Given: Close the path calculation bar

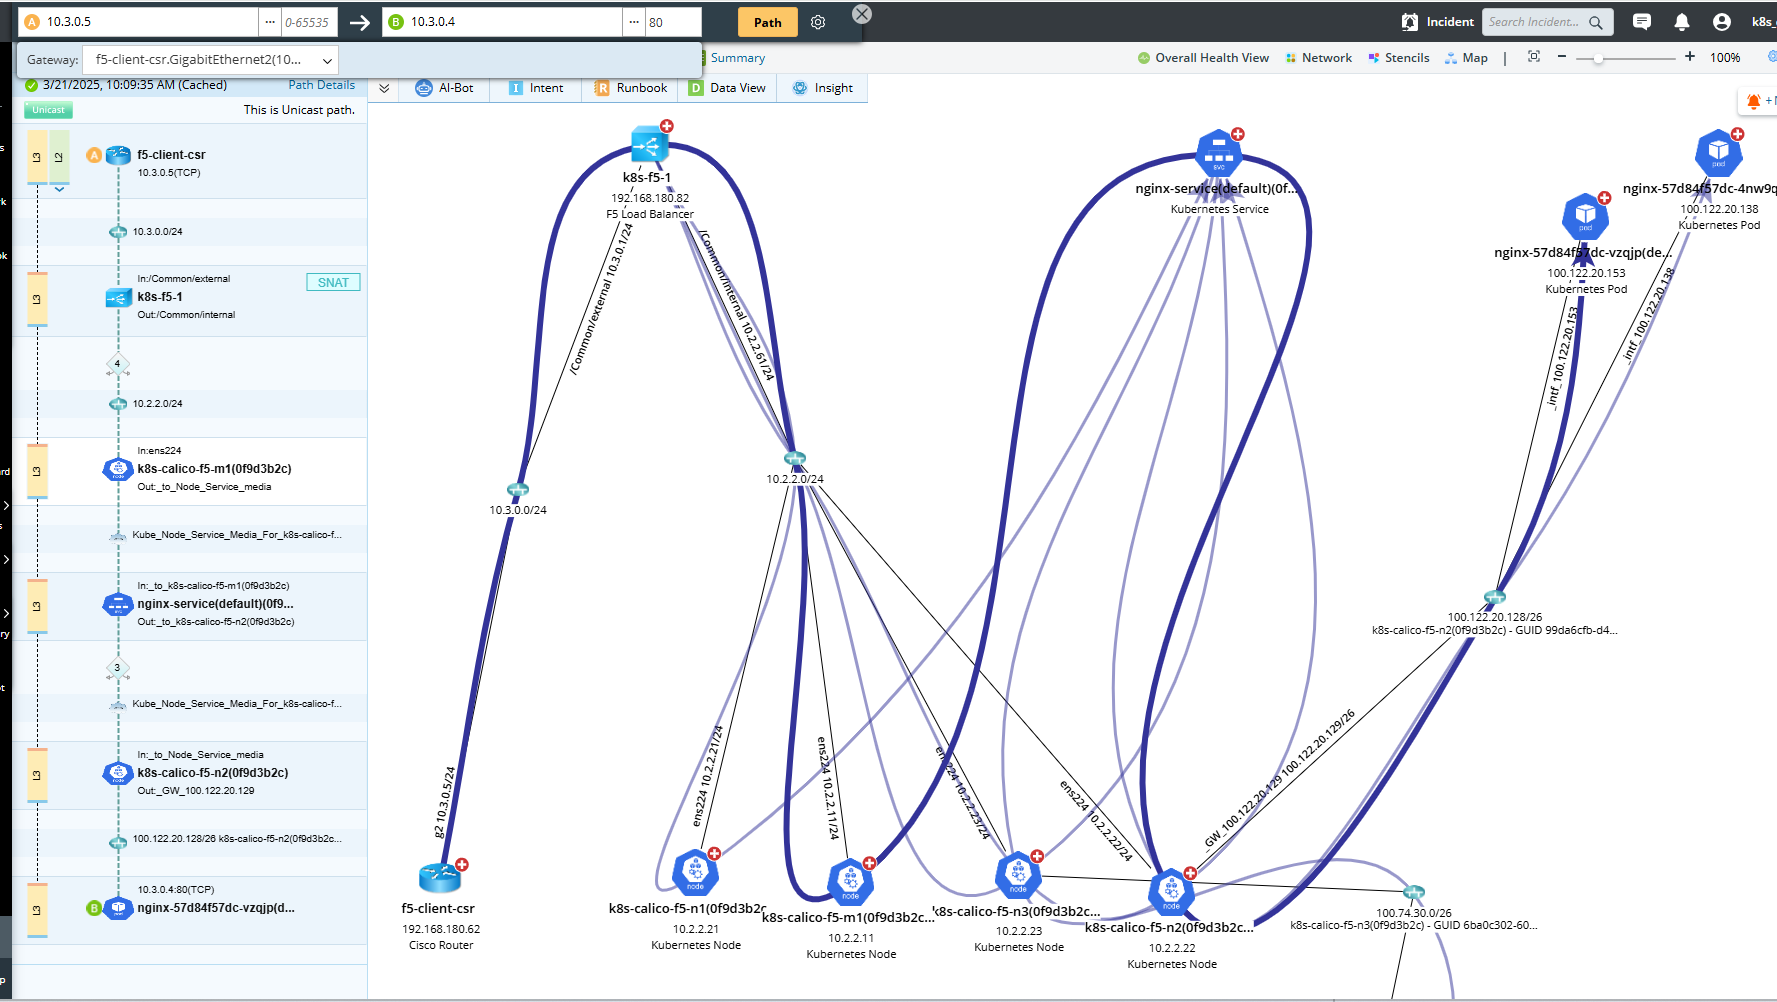Looking at the screenshot, I should coord(862,14).
